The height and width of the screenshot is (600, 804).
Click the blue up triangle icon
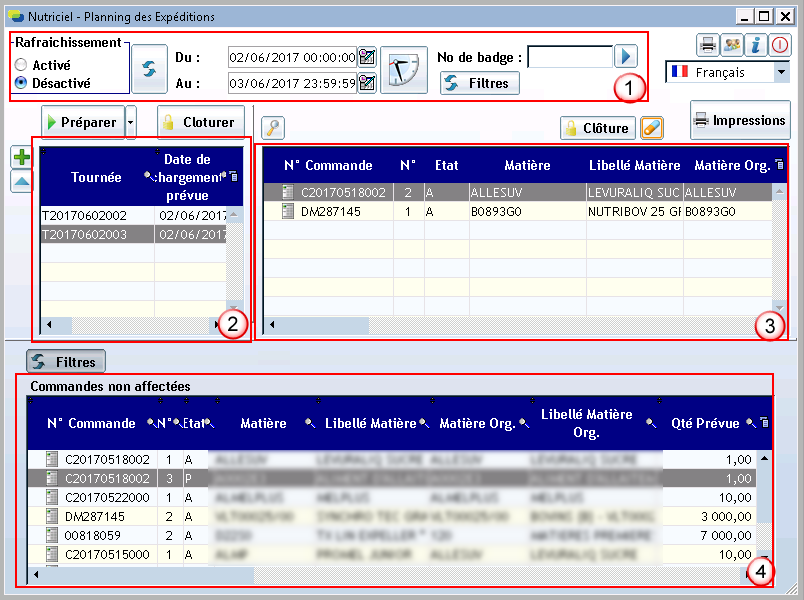pos(22,181)
